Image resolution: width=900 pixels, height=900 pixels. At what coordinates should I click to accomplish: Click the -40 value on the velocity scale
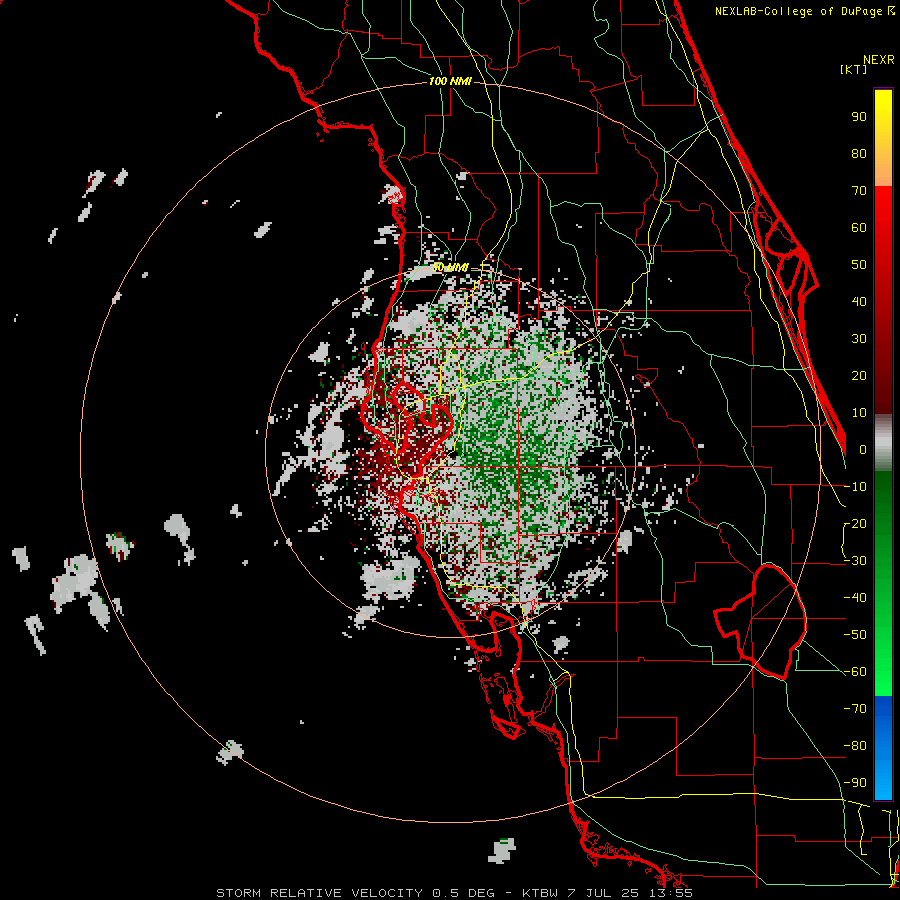click(x=855, y=598)
